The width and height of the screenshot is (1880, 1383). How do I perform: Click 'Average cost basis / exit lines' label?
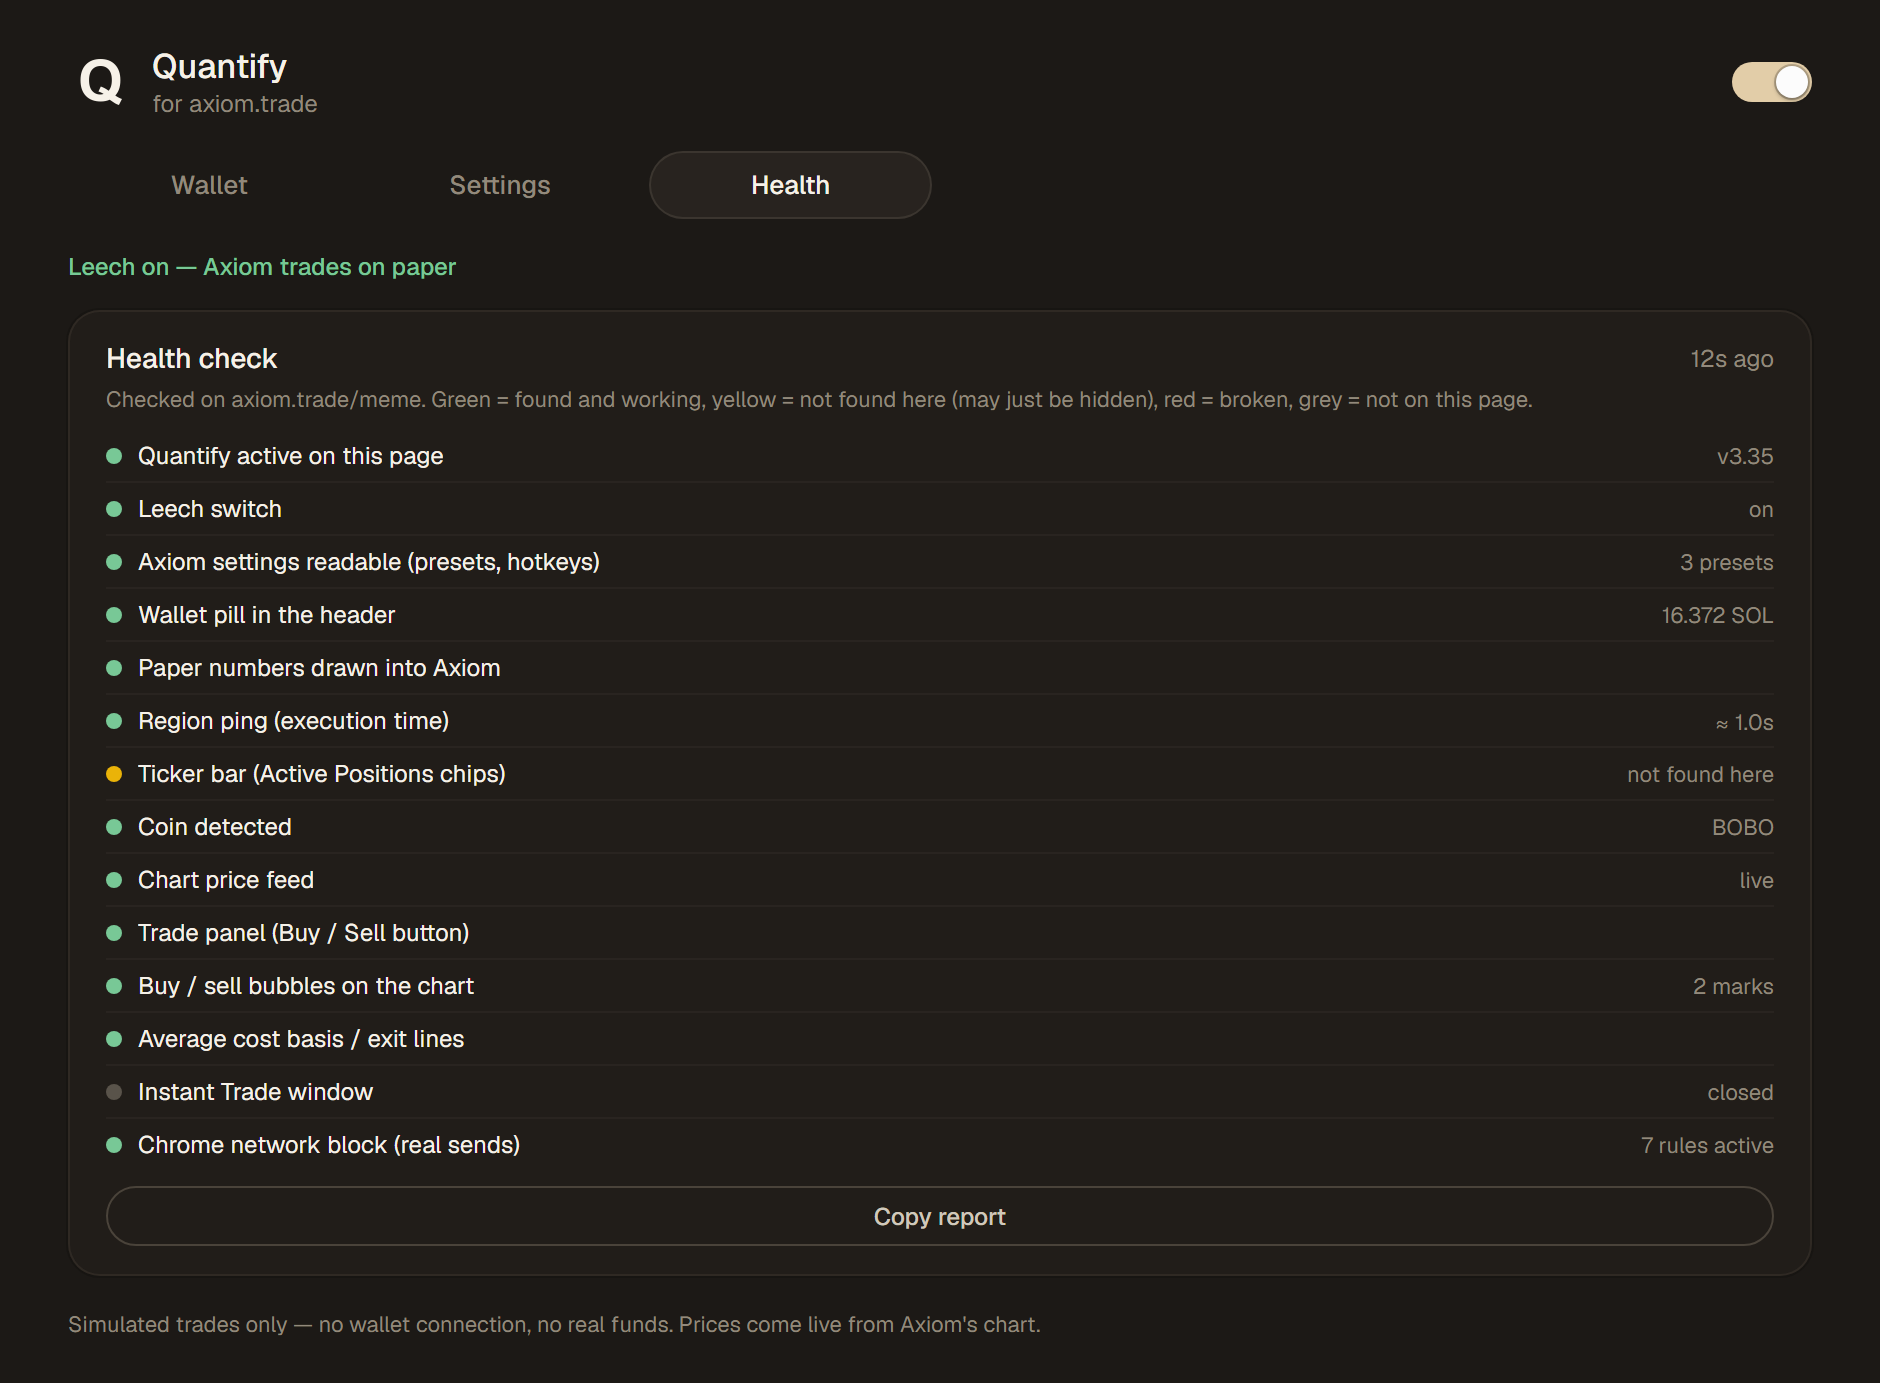(301, 1039)
